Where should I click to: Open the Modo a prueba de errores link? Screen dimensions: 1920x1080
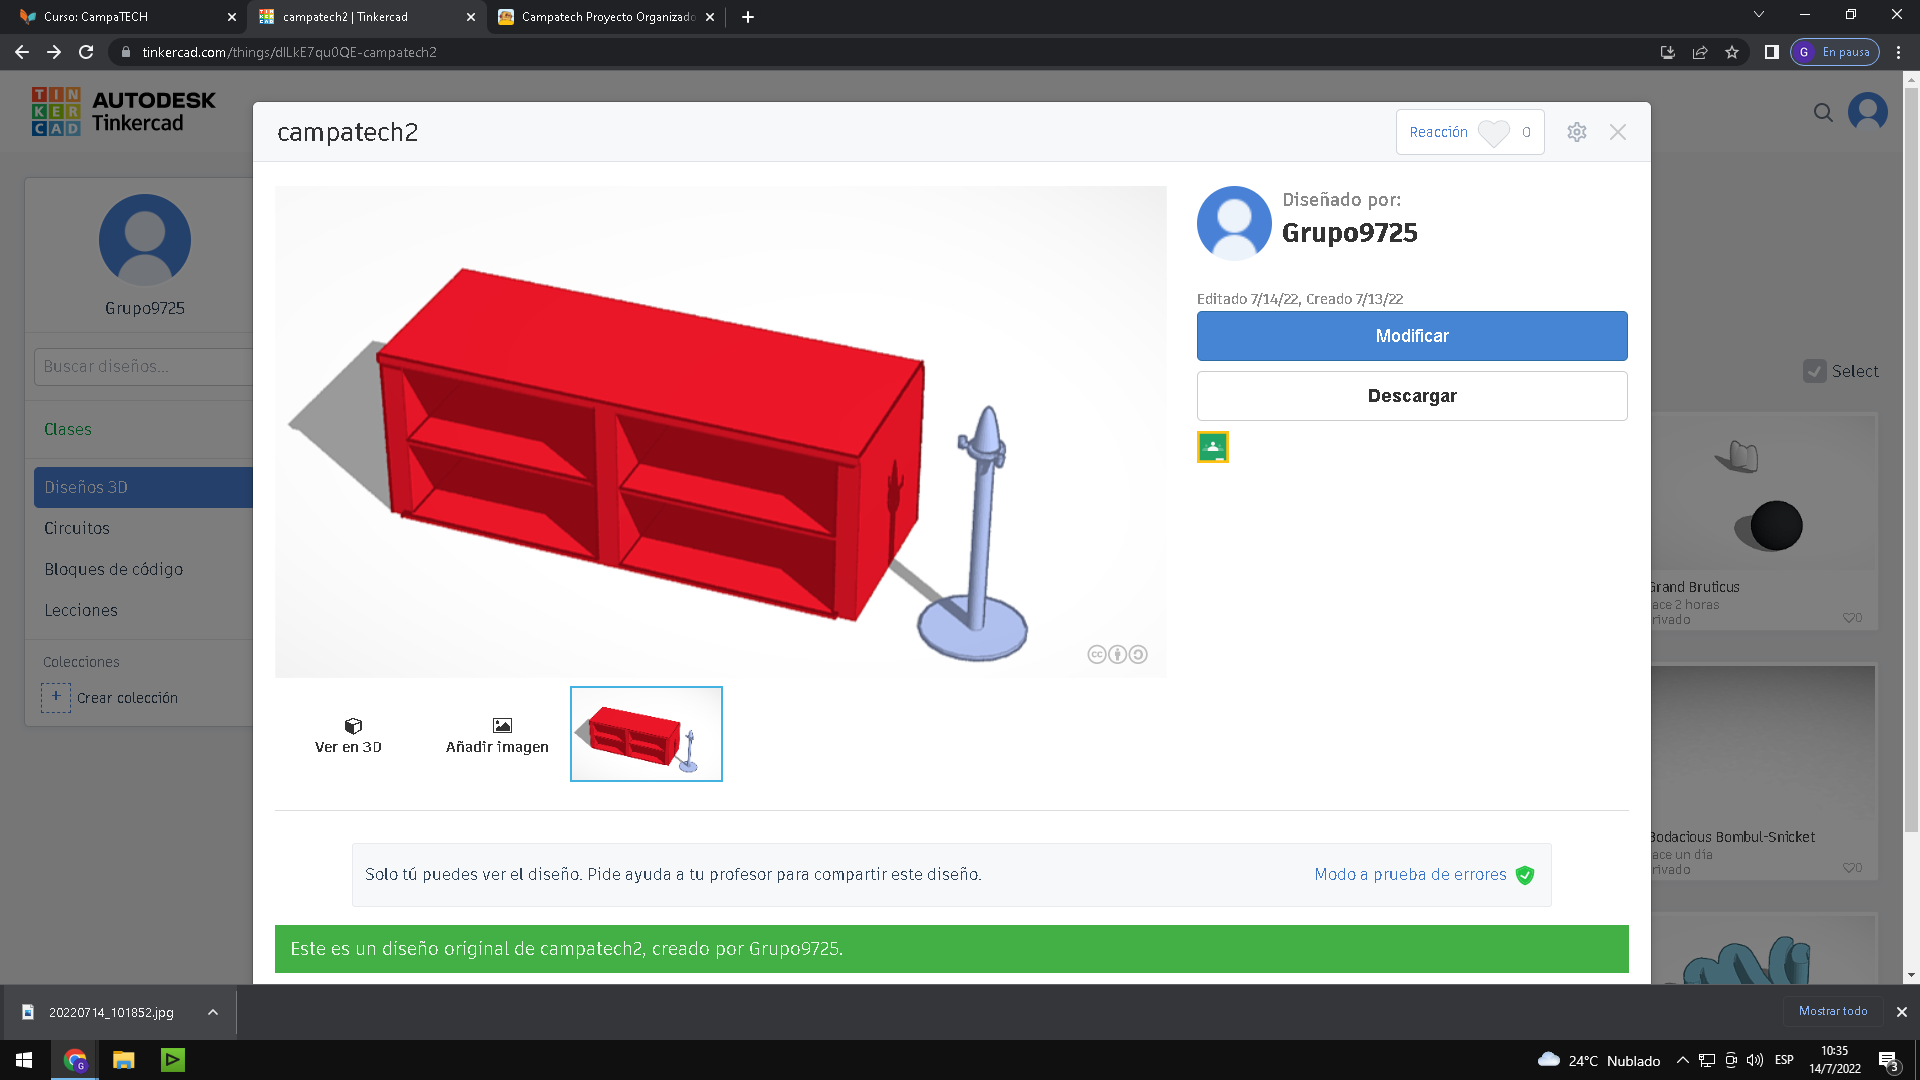click(x=1410, y=875)
